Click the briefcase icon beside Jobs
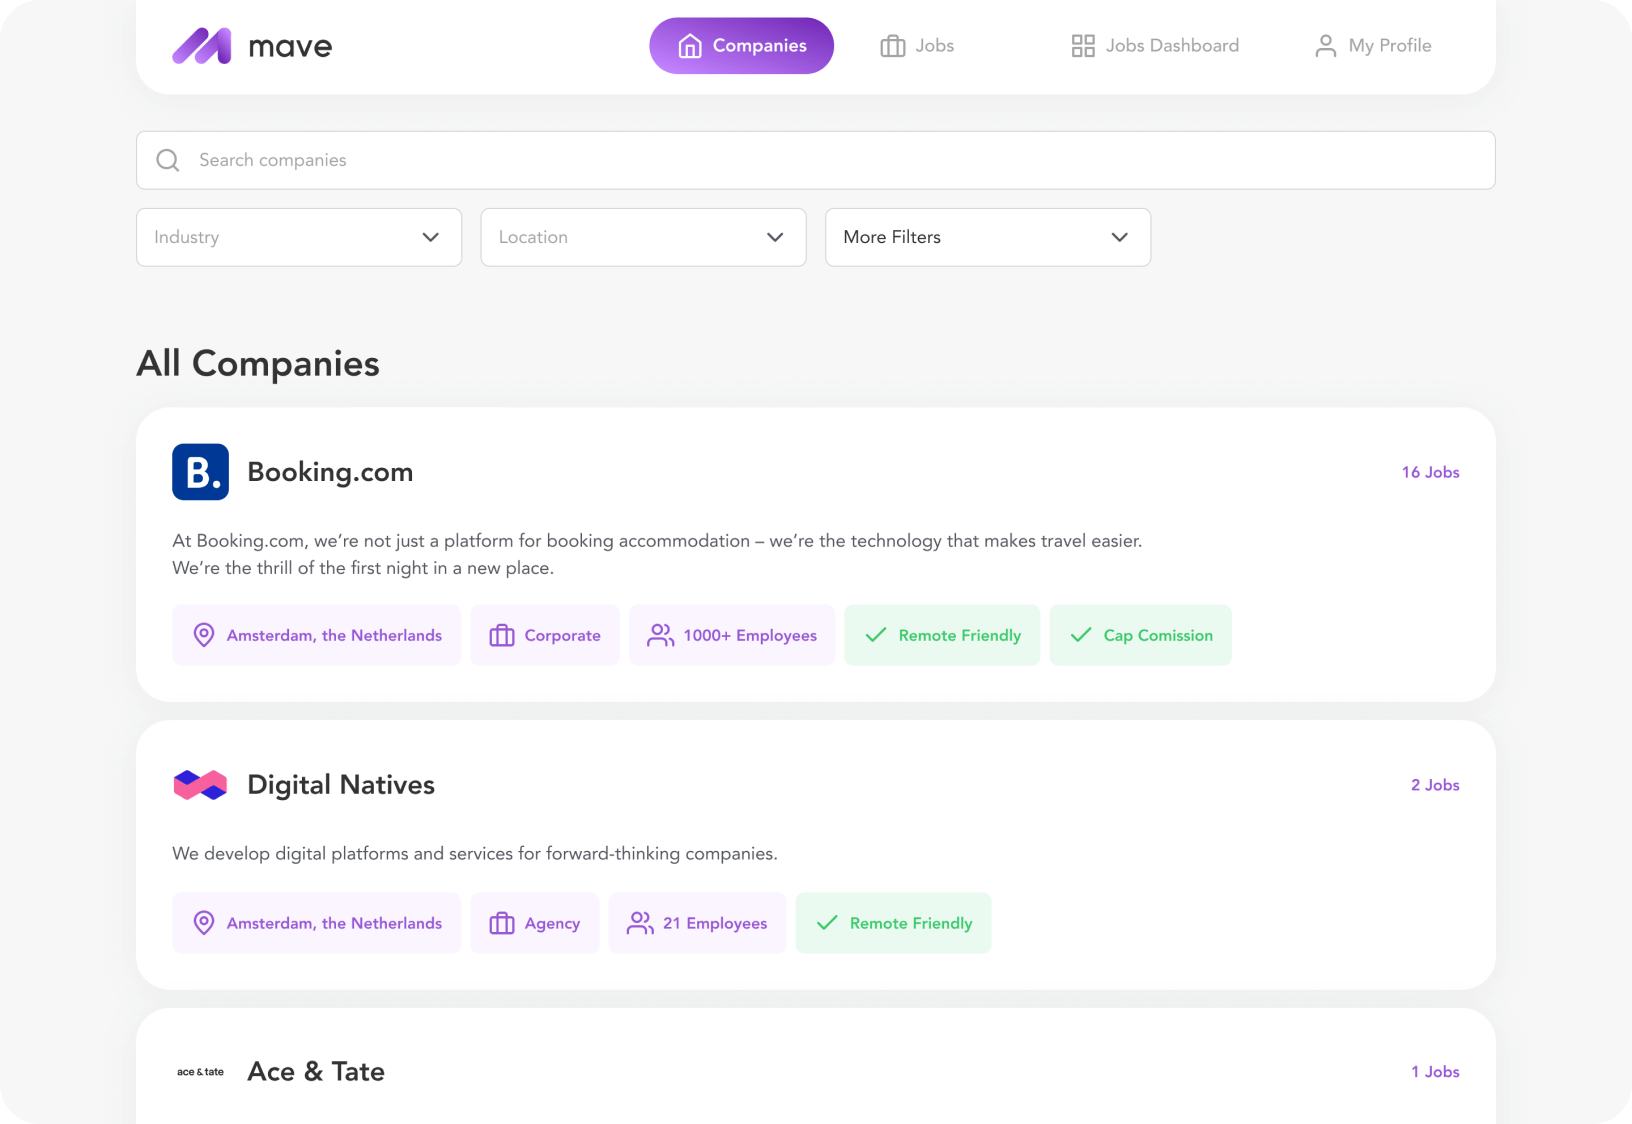This screenshot has height=1124, width=1632. pyautogui.click(x=893, y=46)
